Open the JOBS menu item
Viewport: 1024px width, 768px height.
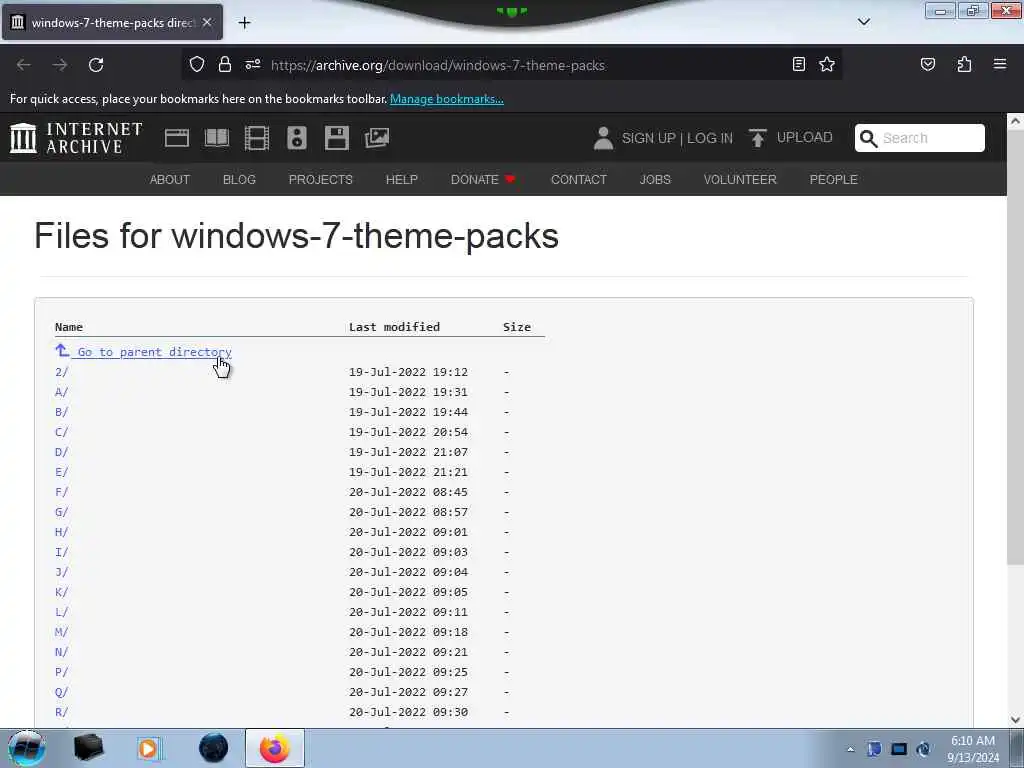pyautogui.click(x=655, y=180)
